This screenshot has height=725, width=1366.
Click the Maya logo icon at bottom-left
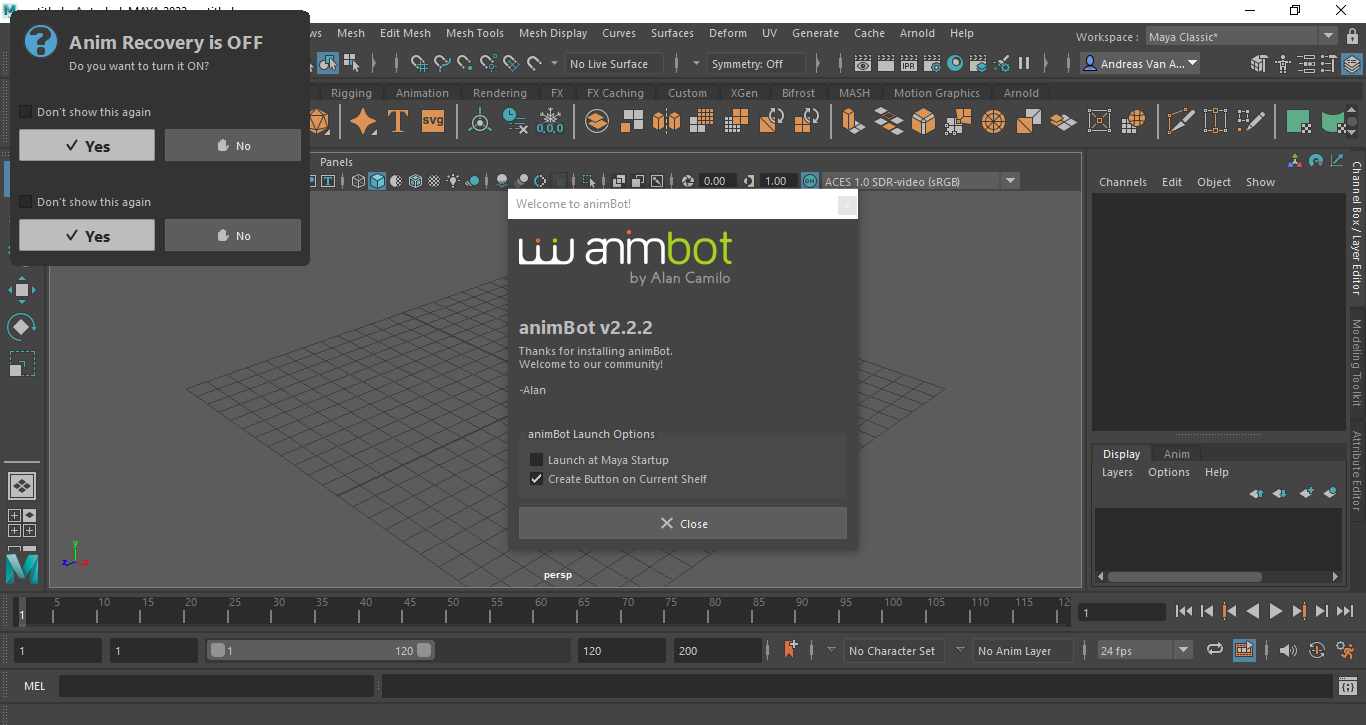22,568
